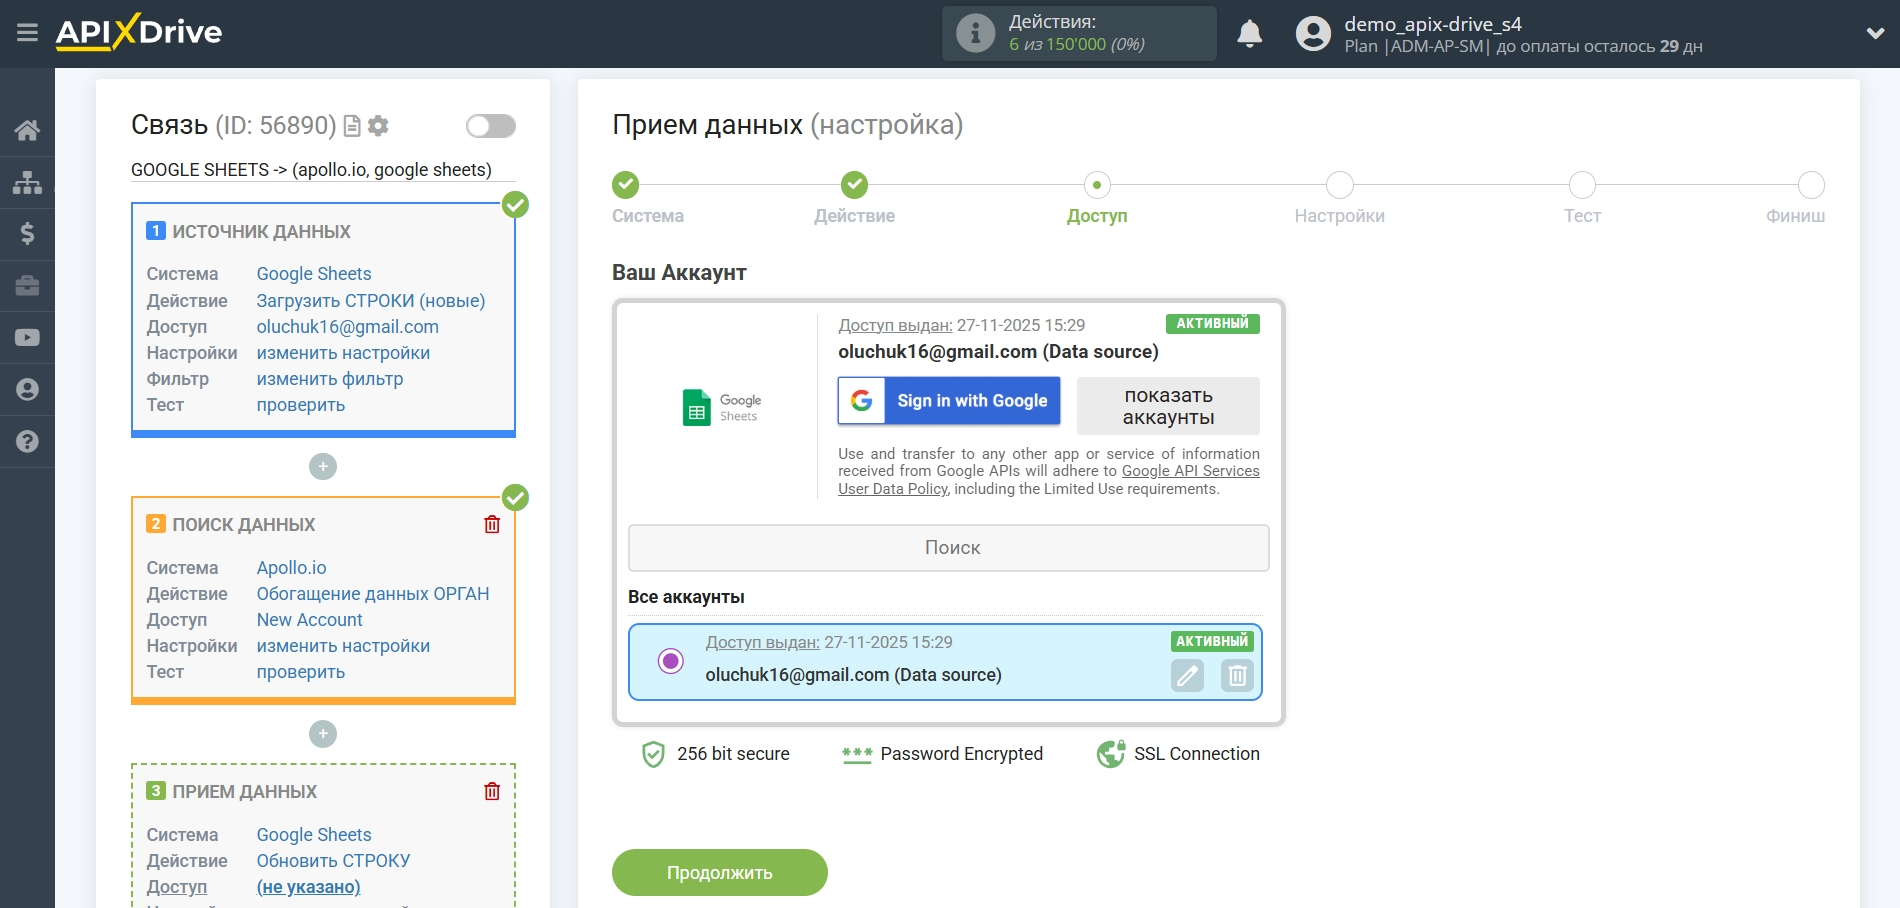Open the connections scheme sidebar icon
Image resolution: width=1900 pixels, height=908 pixels.
click(27, 182)
